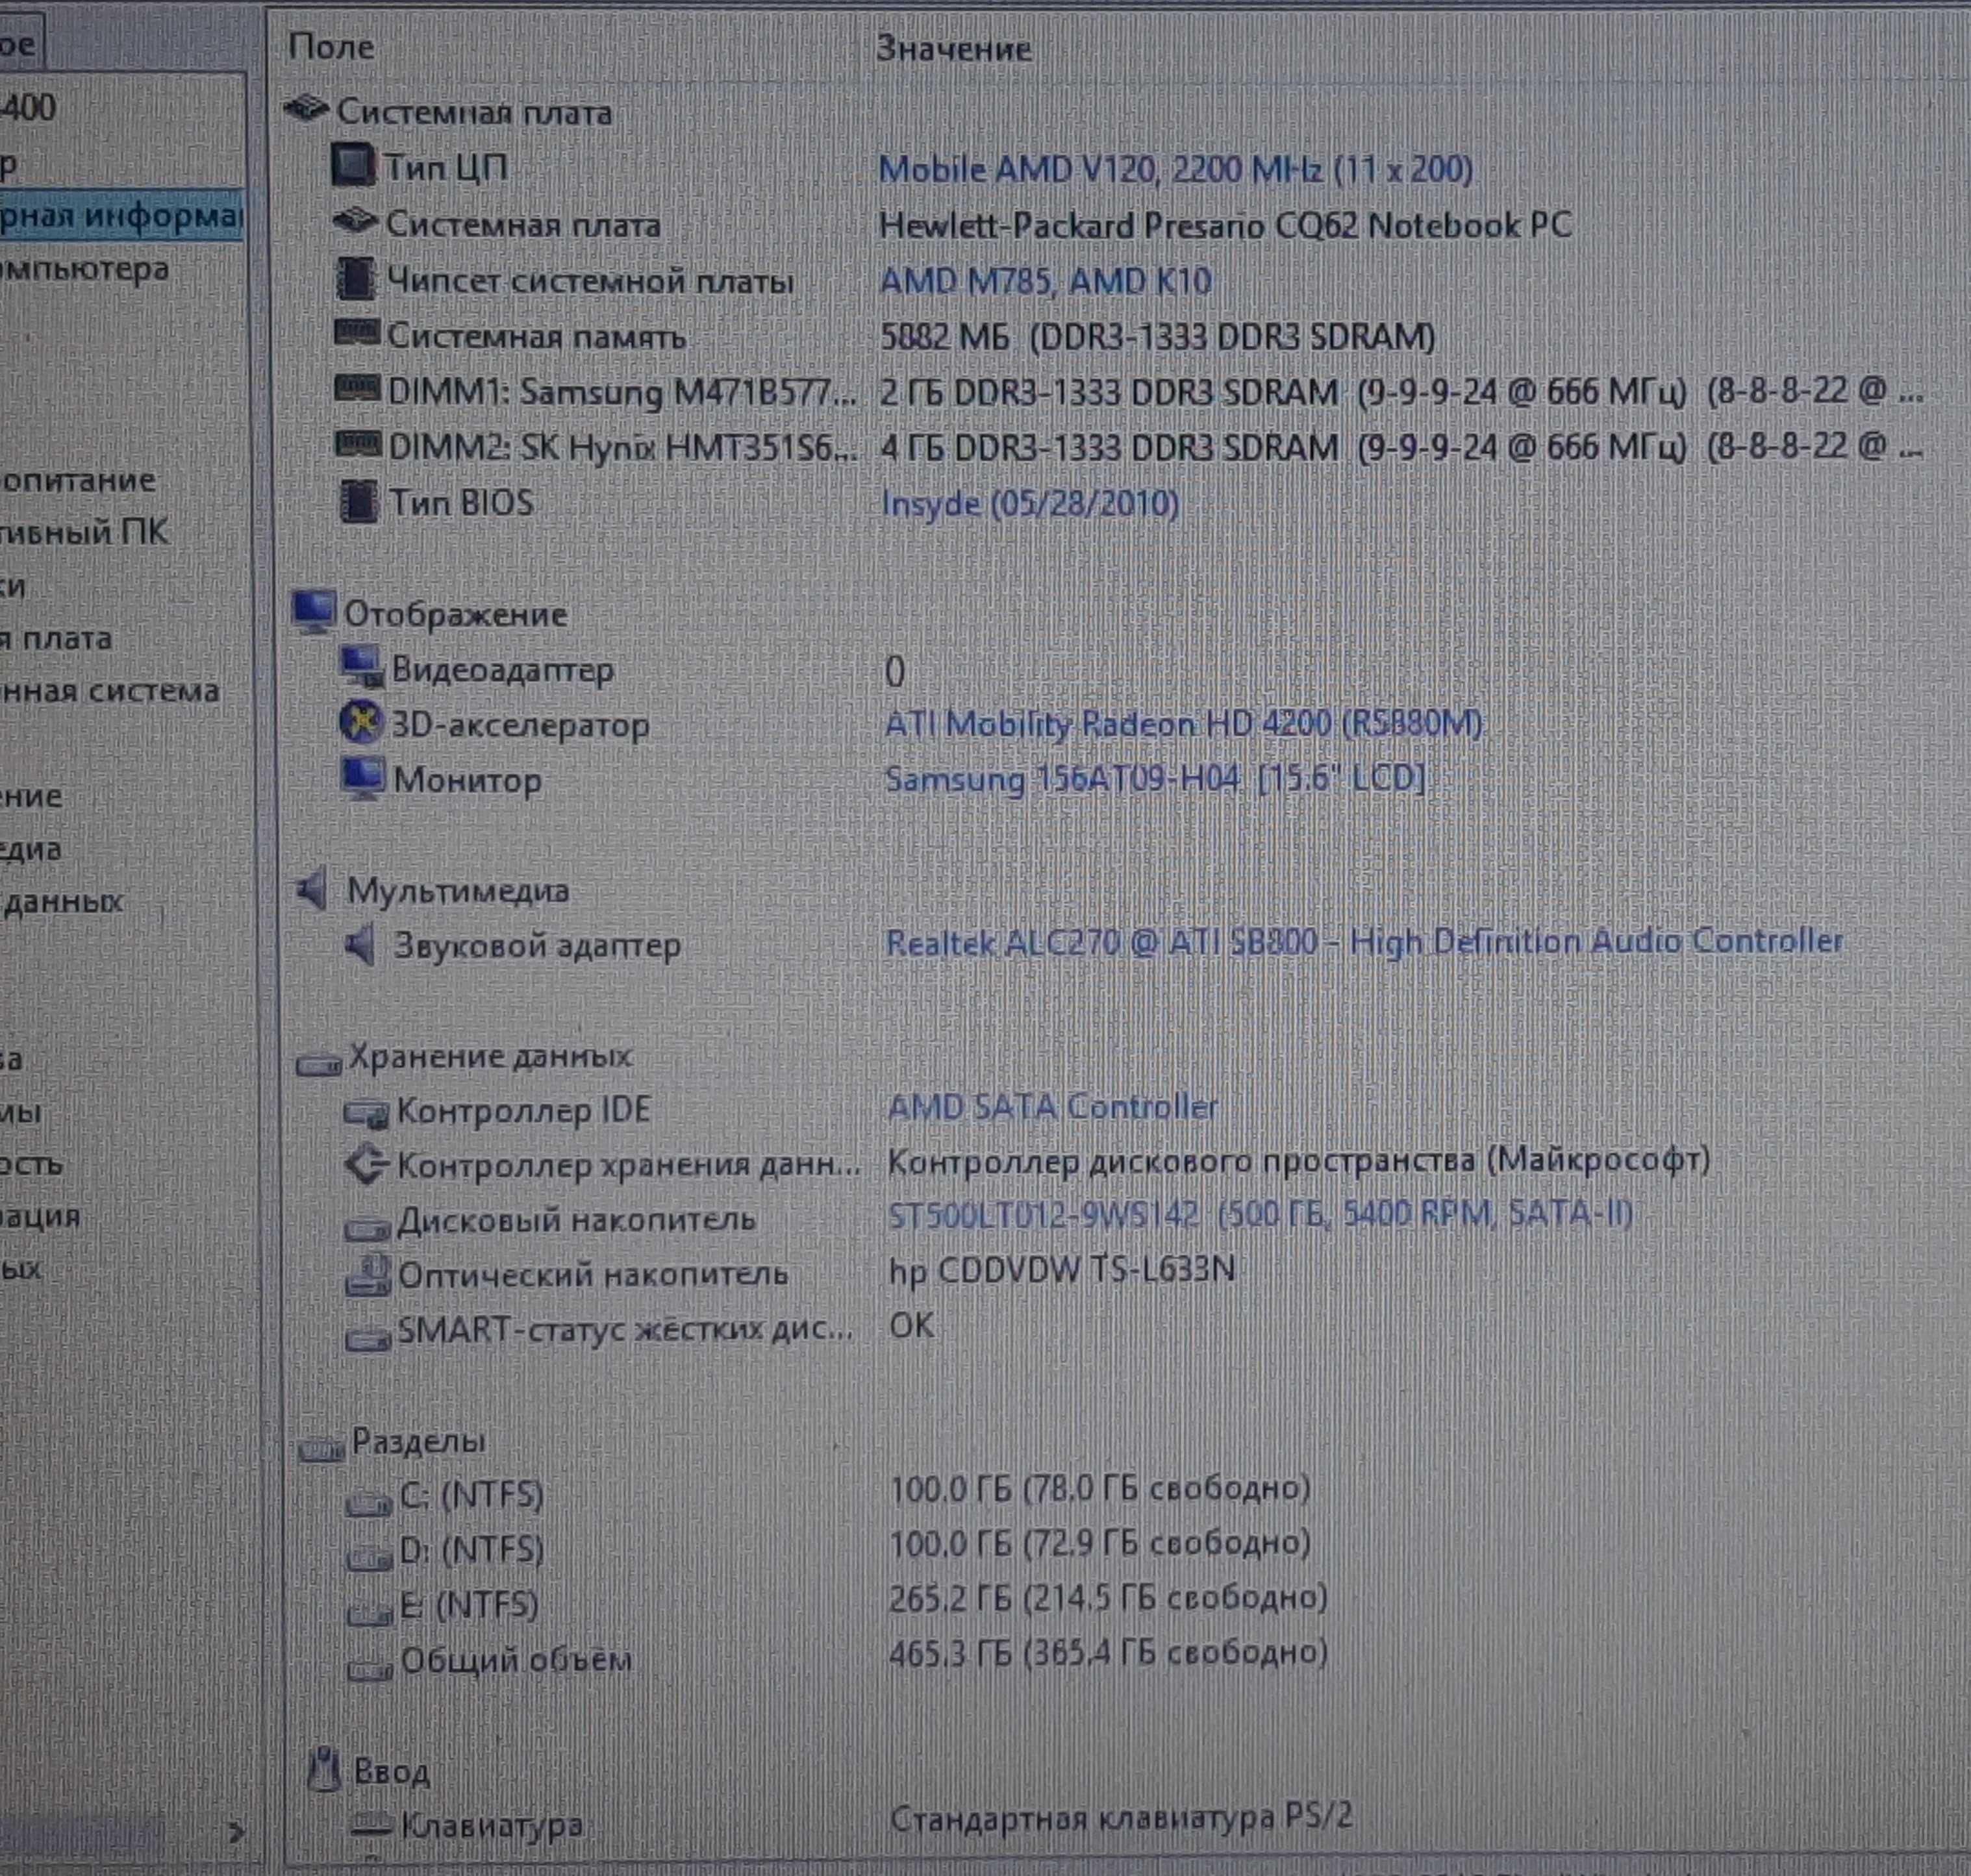Click the drive icon beside Общий объём
The height and width of the screenshot is (1876, 1971).
(x=369, y=1668)
